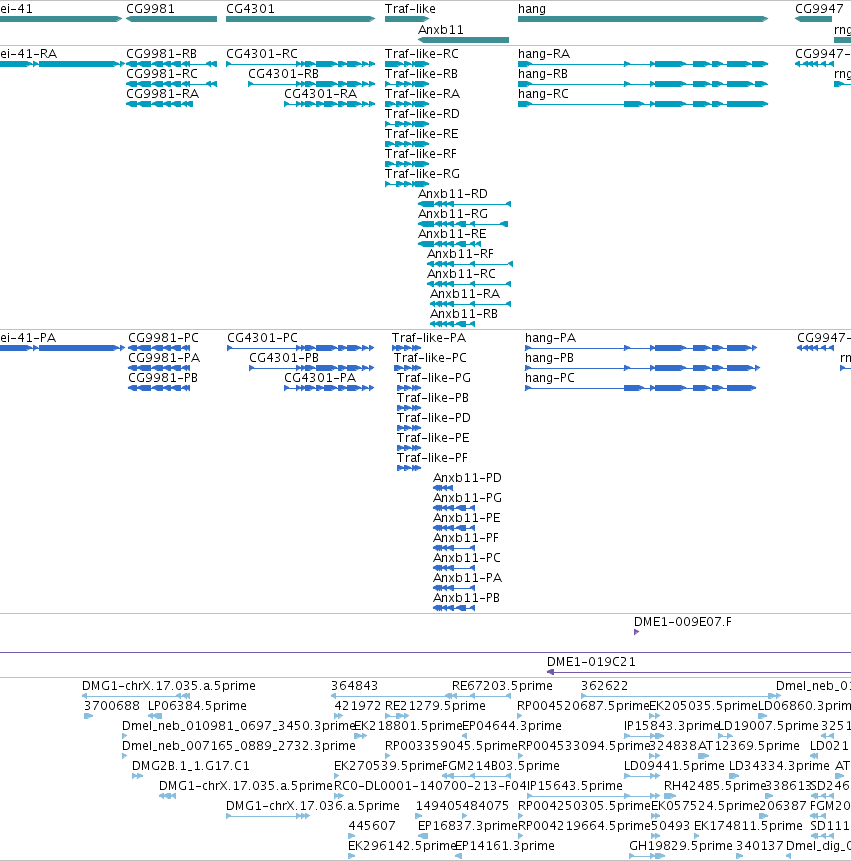Image resolution: width=851 pixels, height=861 pixels.
Task: Select the Anxb11-RB transcript
Action: click(x=452, y=324)
